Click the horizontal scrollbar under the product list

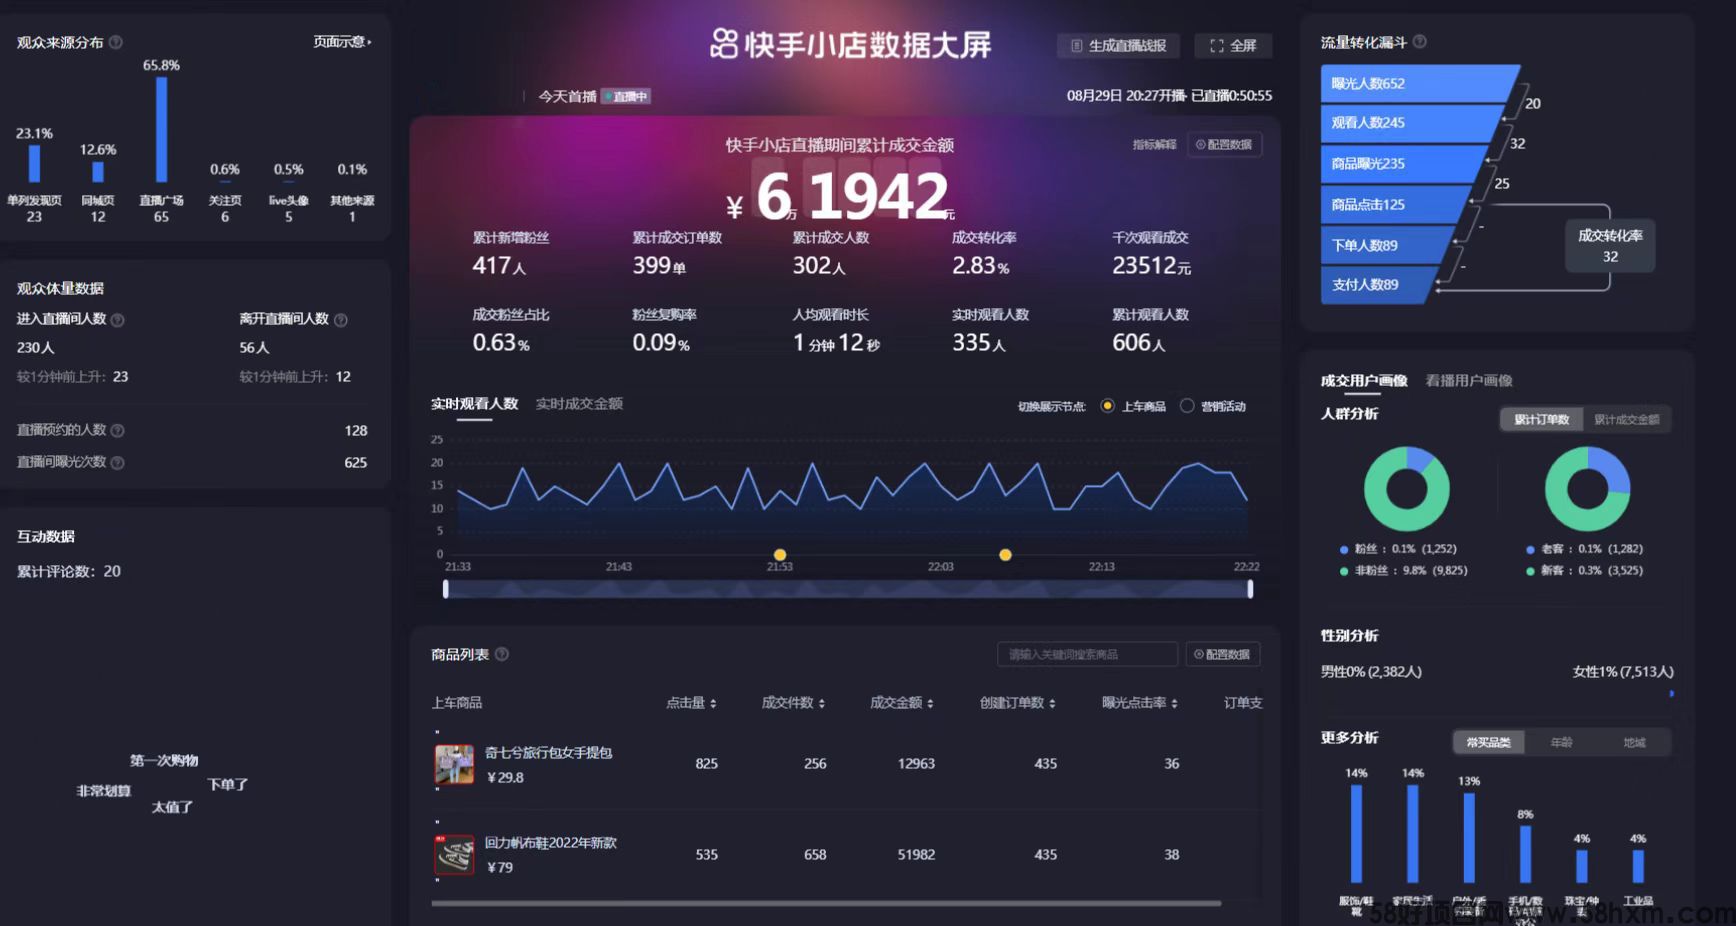826,903
